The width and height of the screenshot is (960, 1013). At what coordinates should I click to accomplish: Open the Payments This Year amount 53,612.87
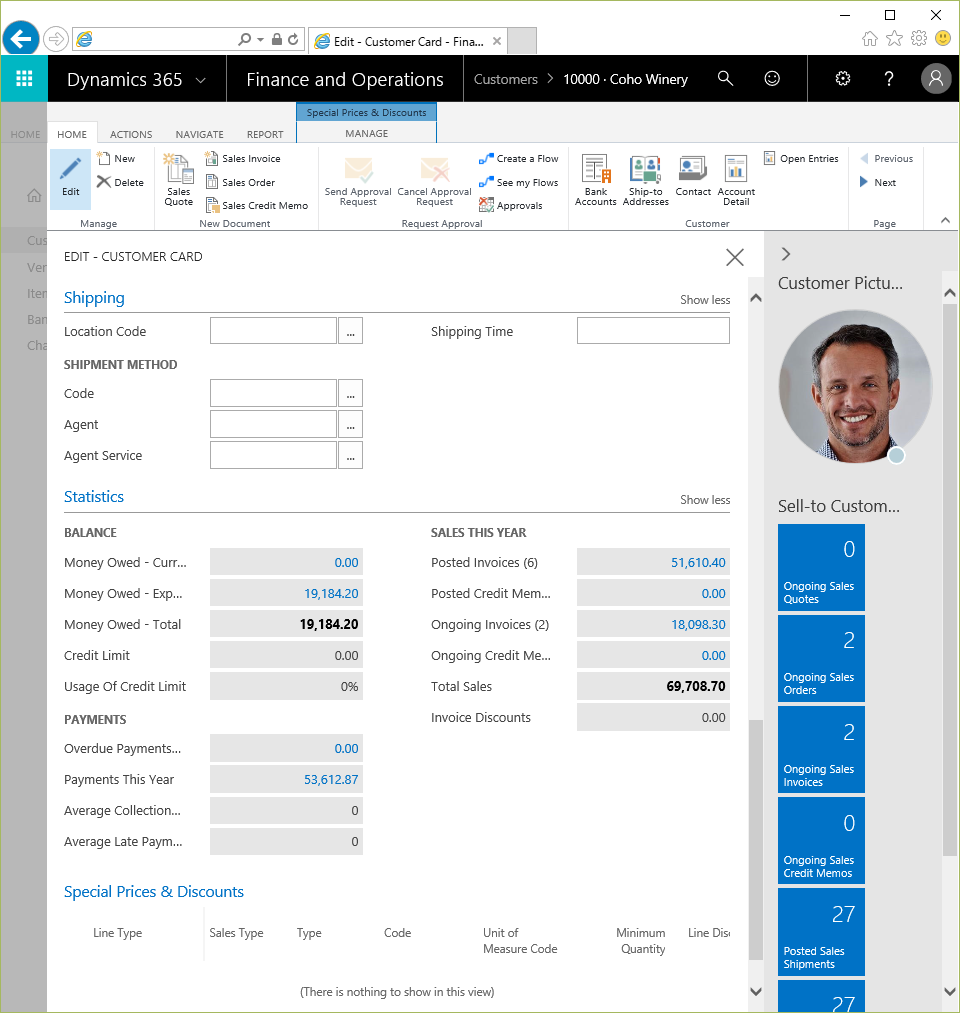pos(331,780)
